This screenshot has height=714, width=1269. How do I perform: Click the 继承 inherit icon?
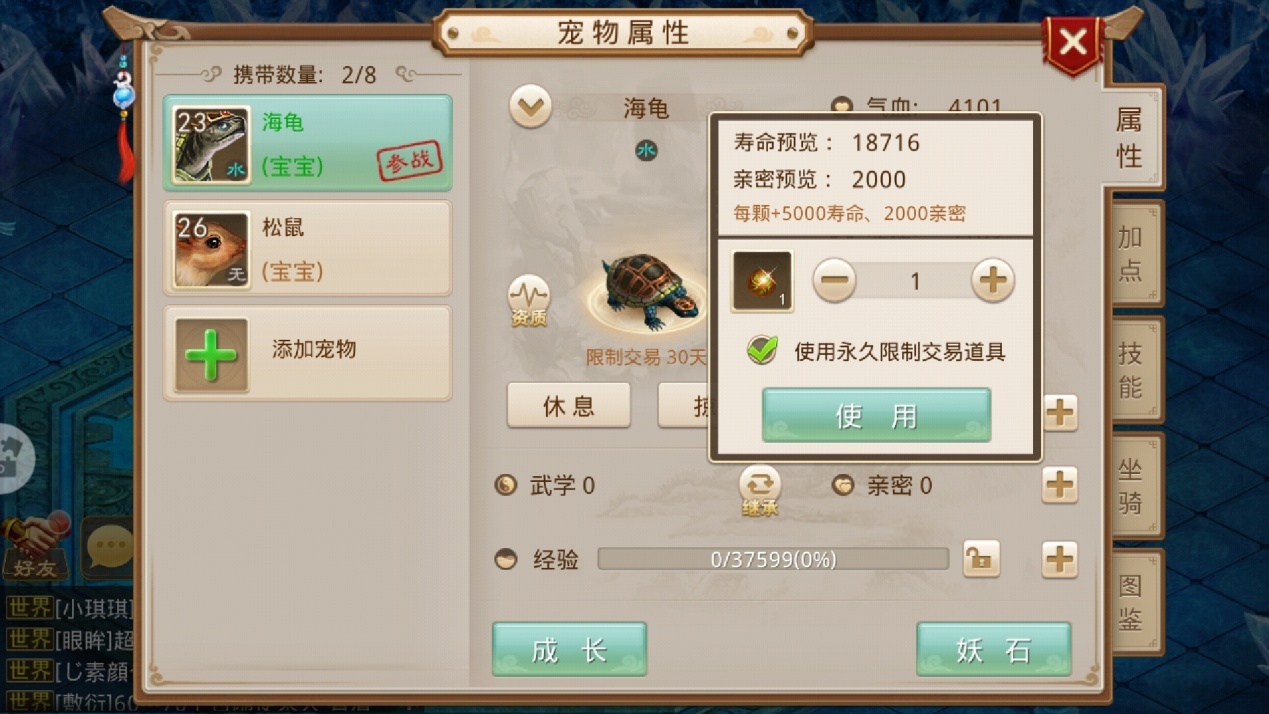coord(760,491)
